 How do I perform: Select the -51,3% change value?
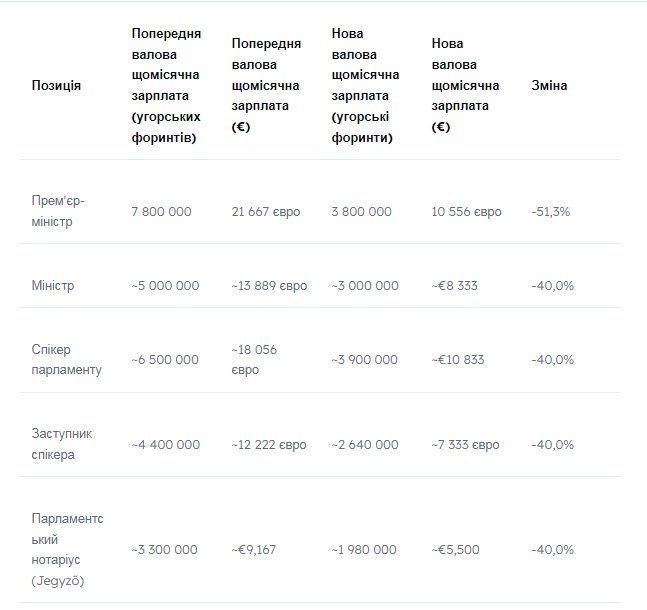[550, 212]
